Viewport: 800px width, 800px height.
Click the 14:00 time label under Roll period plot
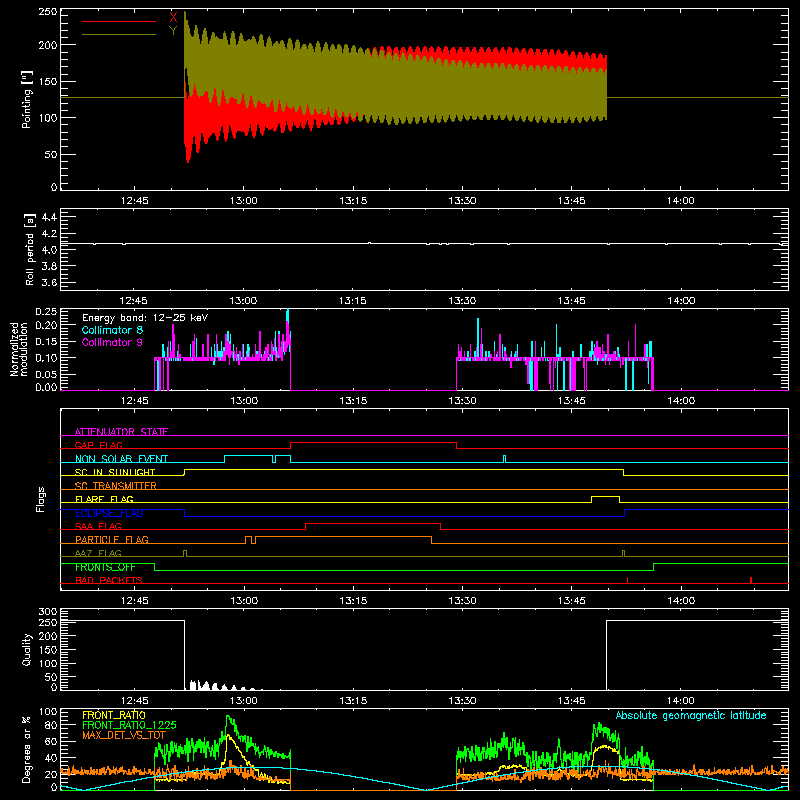tap(681, 301)
